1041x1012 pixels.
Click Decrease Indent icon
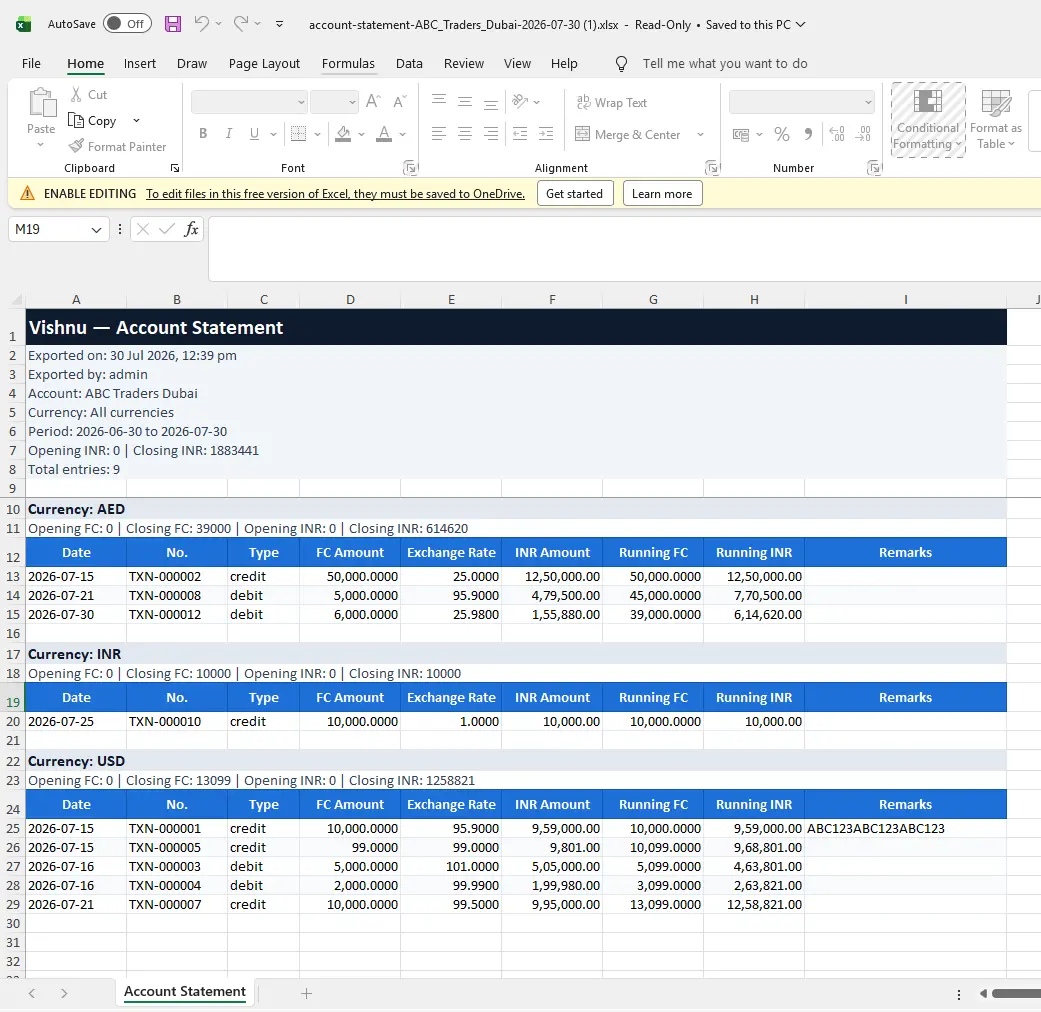tap(520, 133)
